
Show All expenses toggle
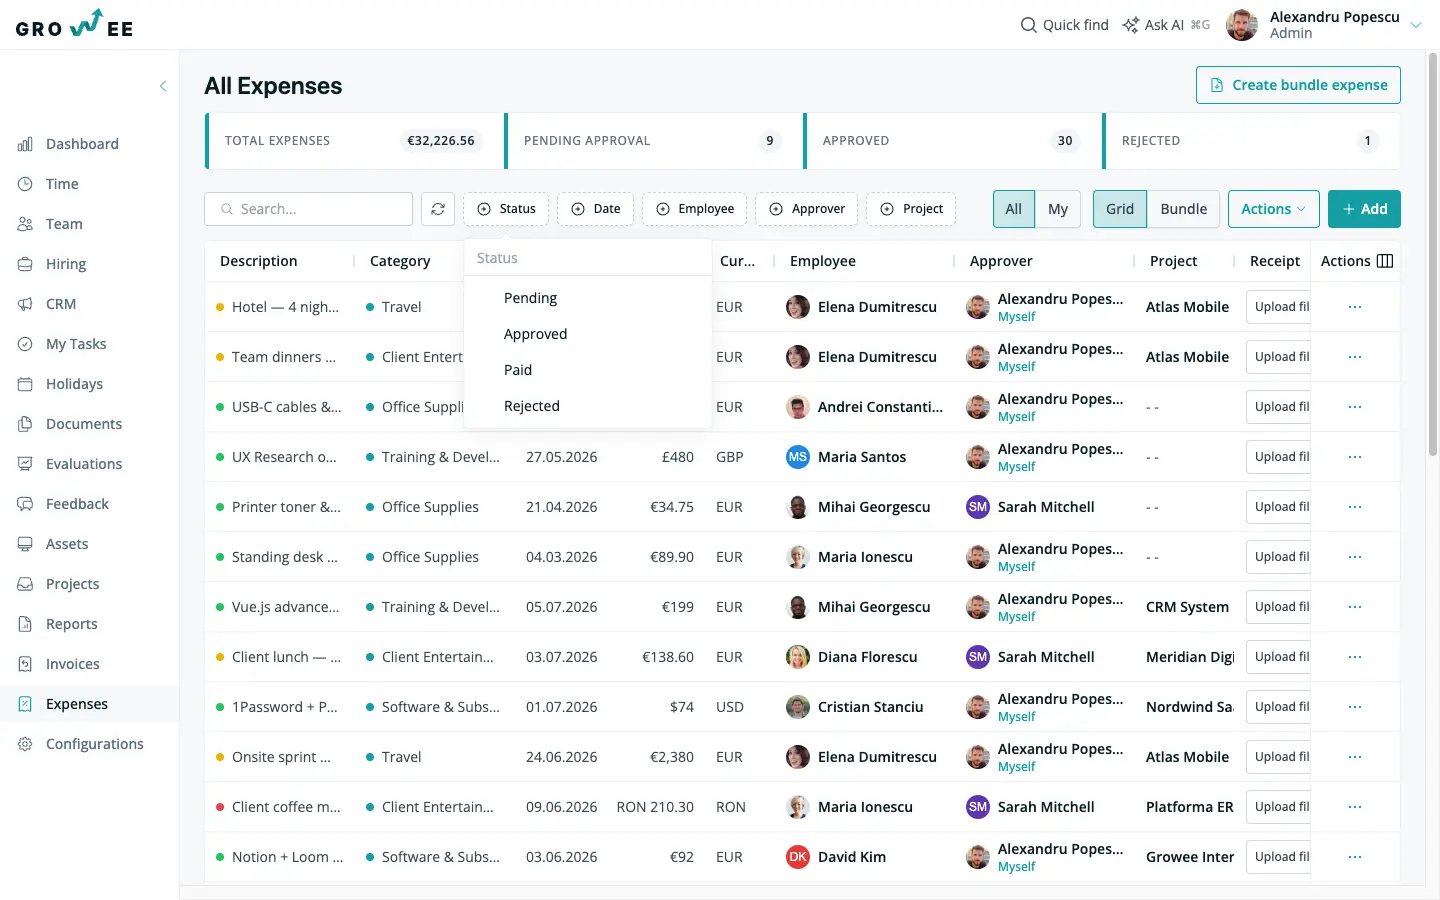pyautogui.click(x=1014, y=209)
